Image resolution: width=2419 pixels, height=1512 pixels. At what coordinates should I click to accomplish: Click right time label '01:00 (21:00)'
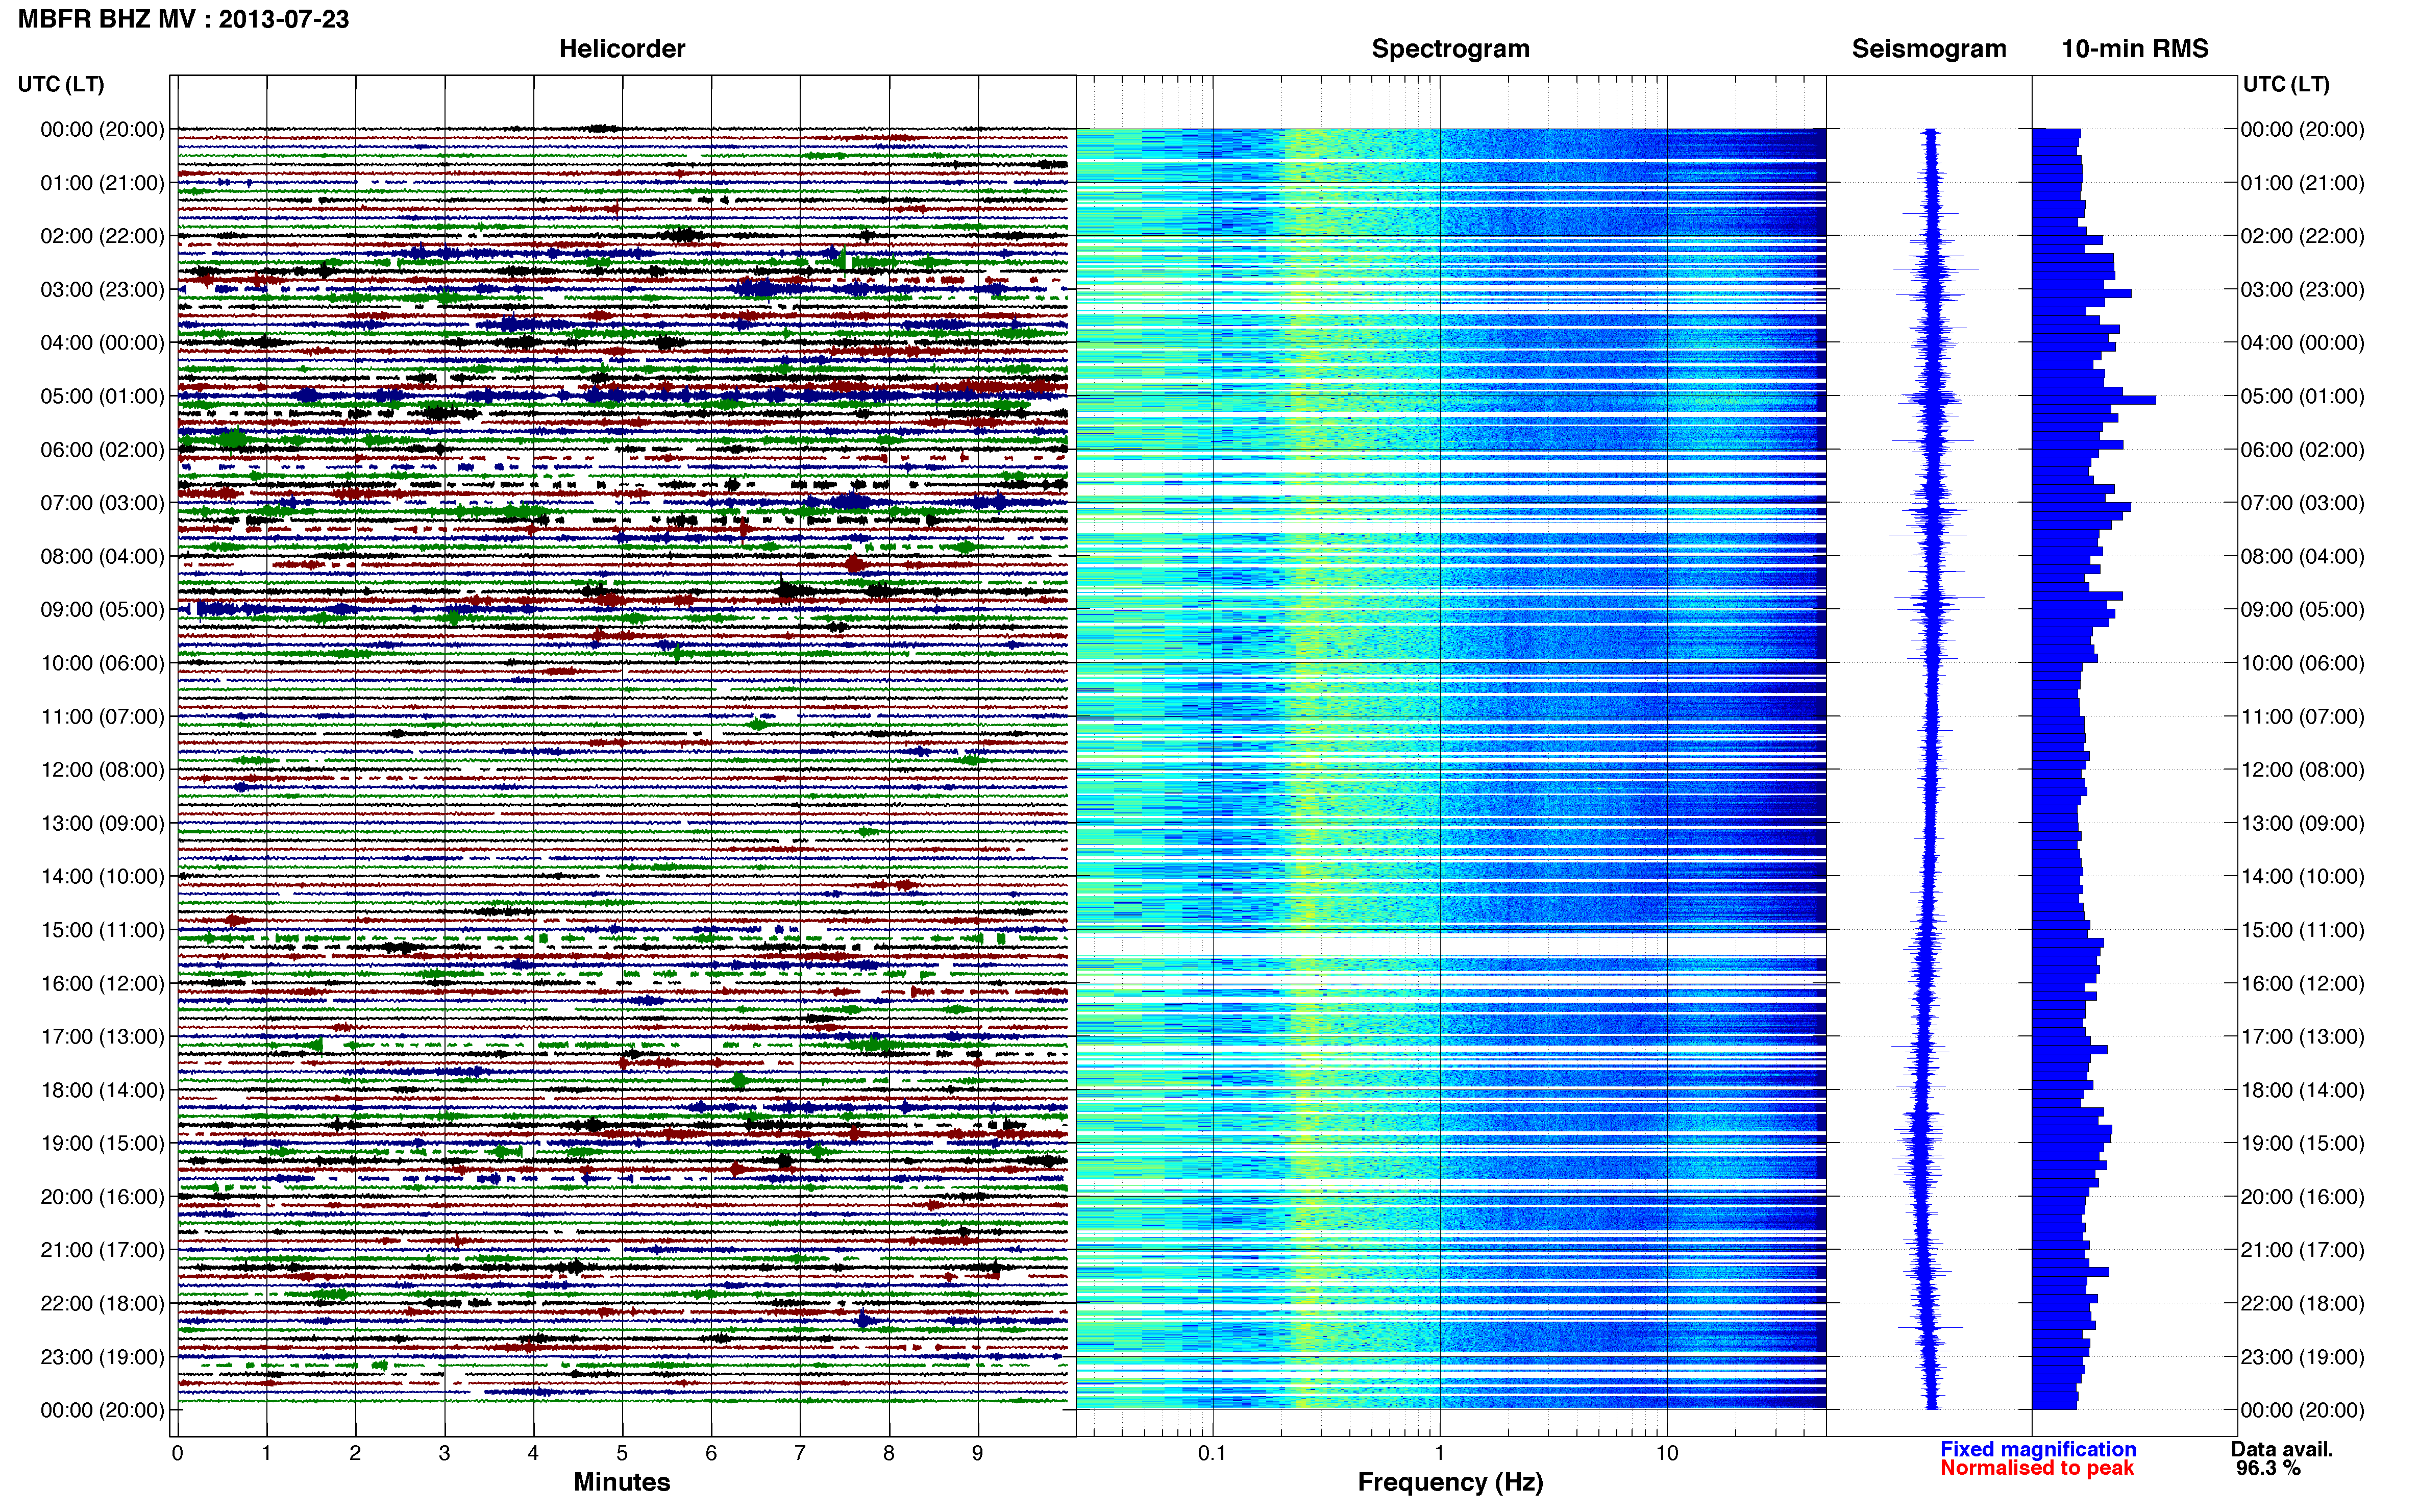(x=2302, y=182)
